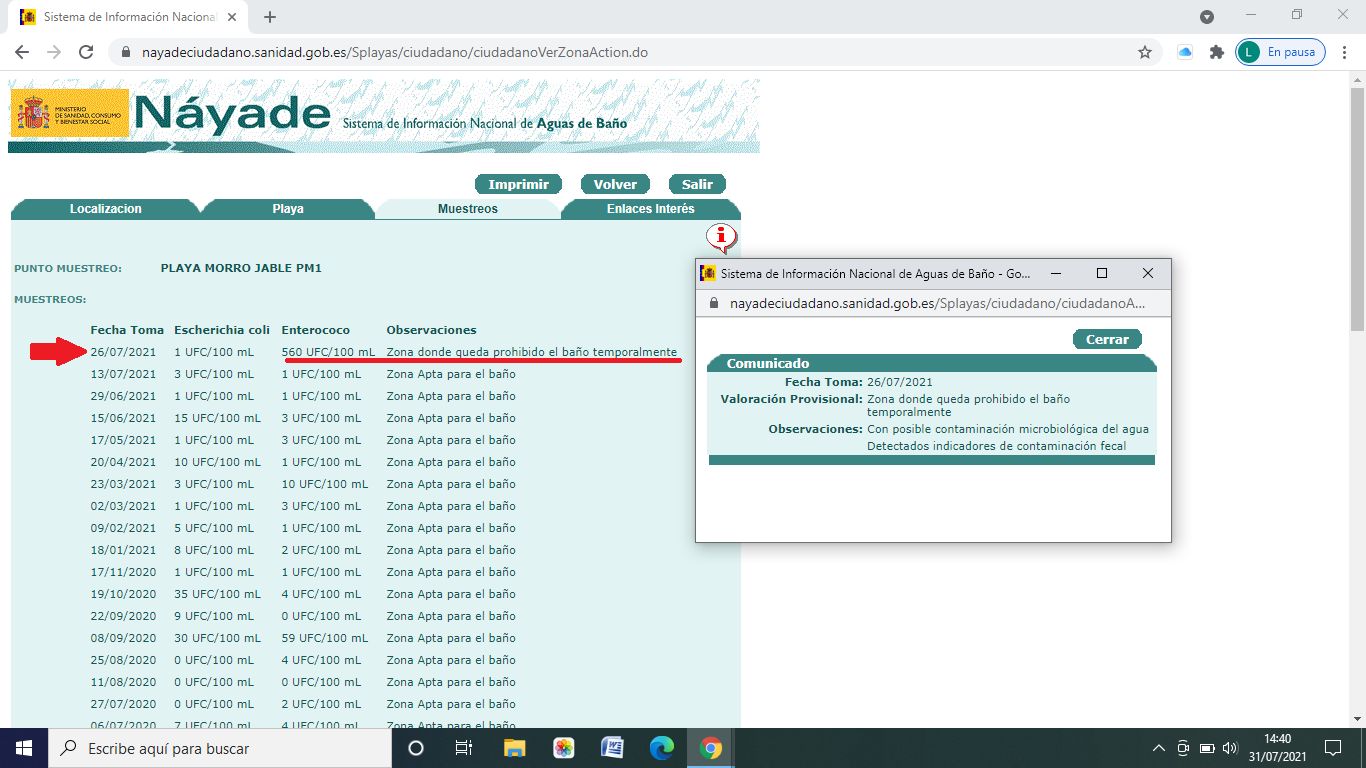
Task: Click the Náyade logo banner
Action: (384, 116)
